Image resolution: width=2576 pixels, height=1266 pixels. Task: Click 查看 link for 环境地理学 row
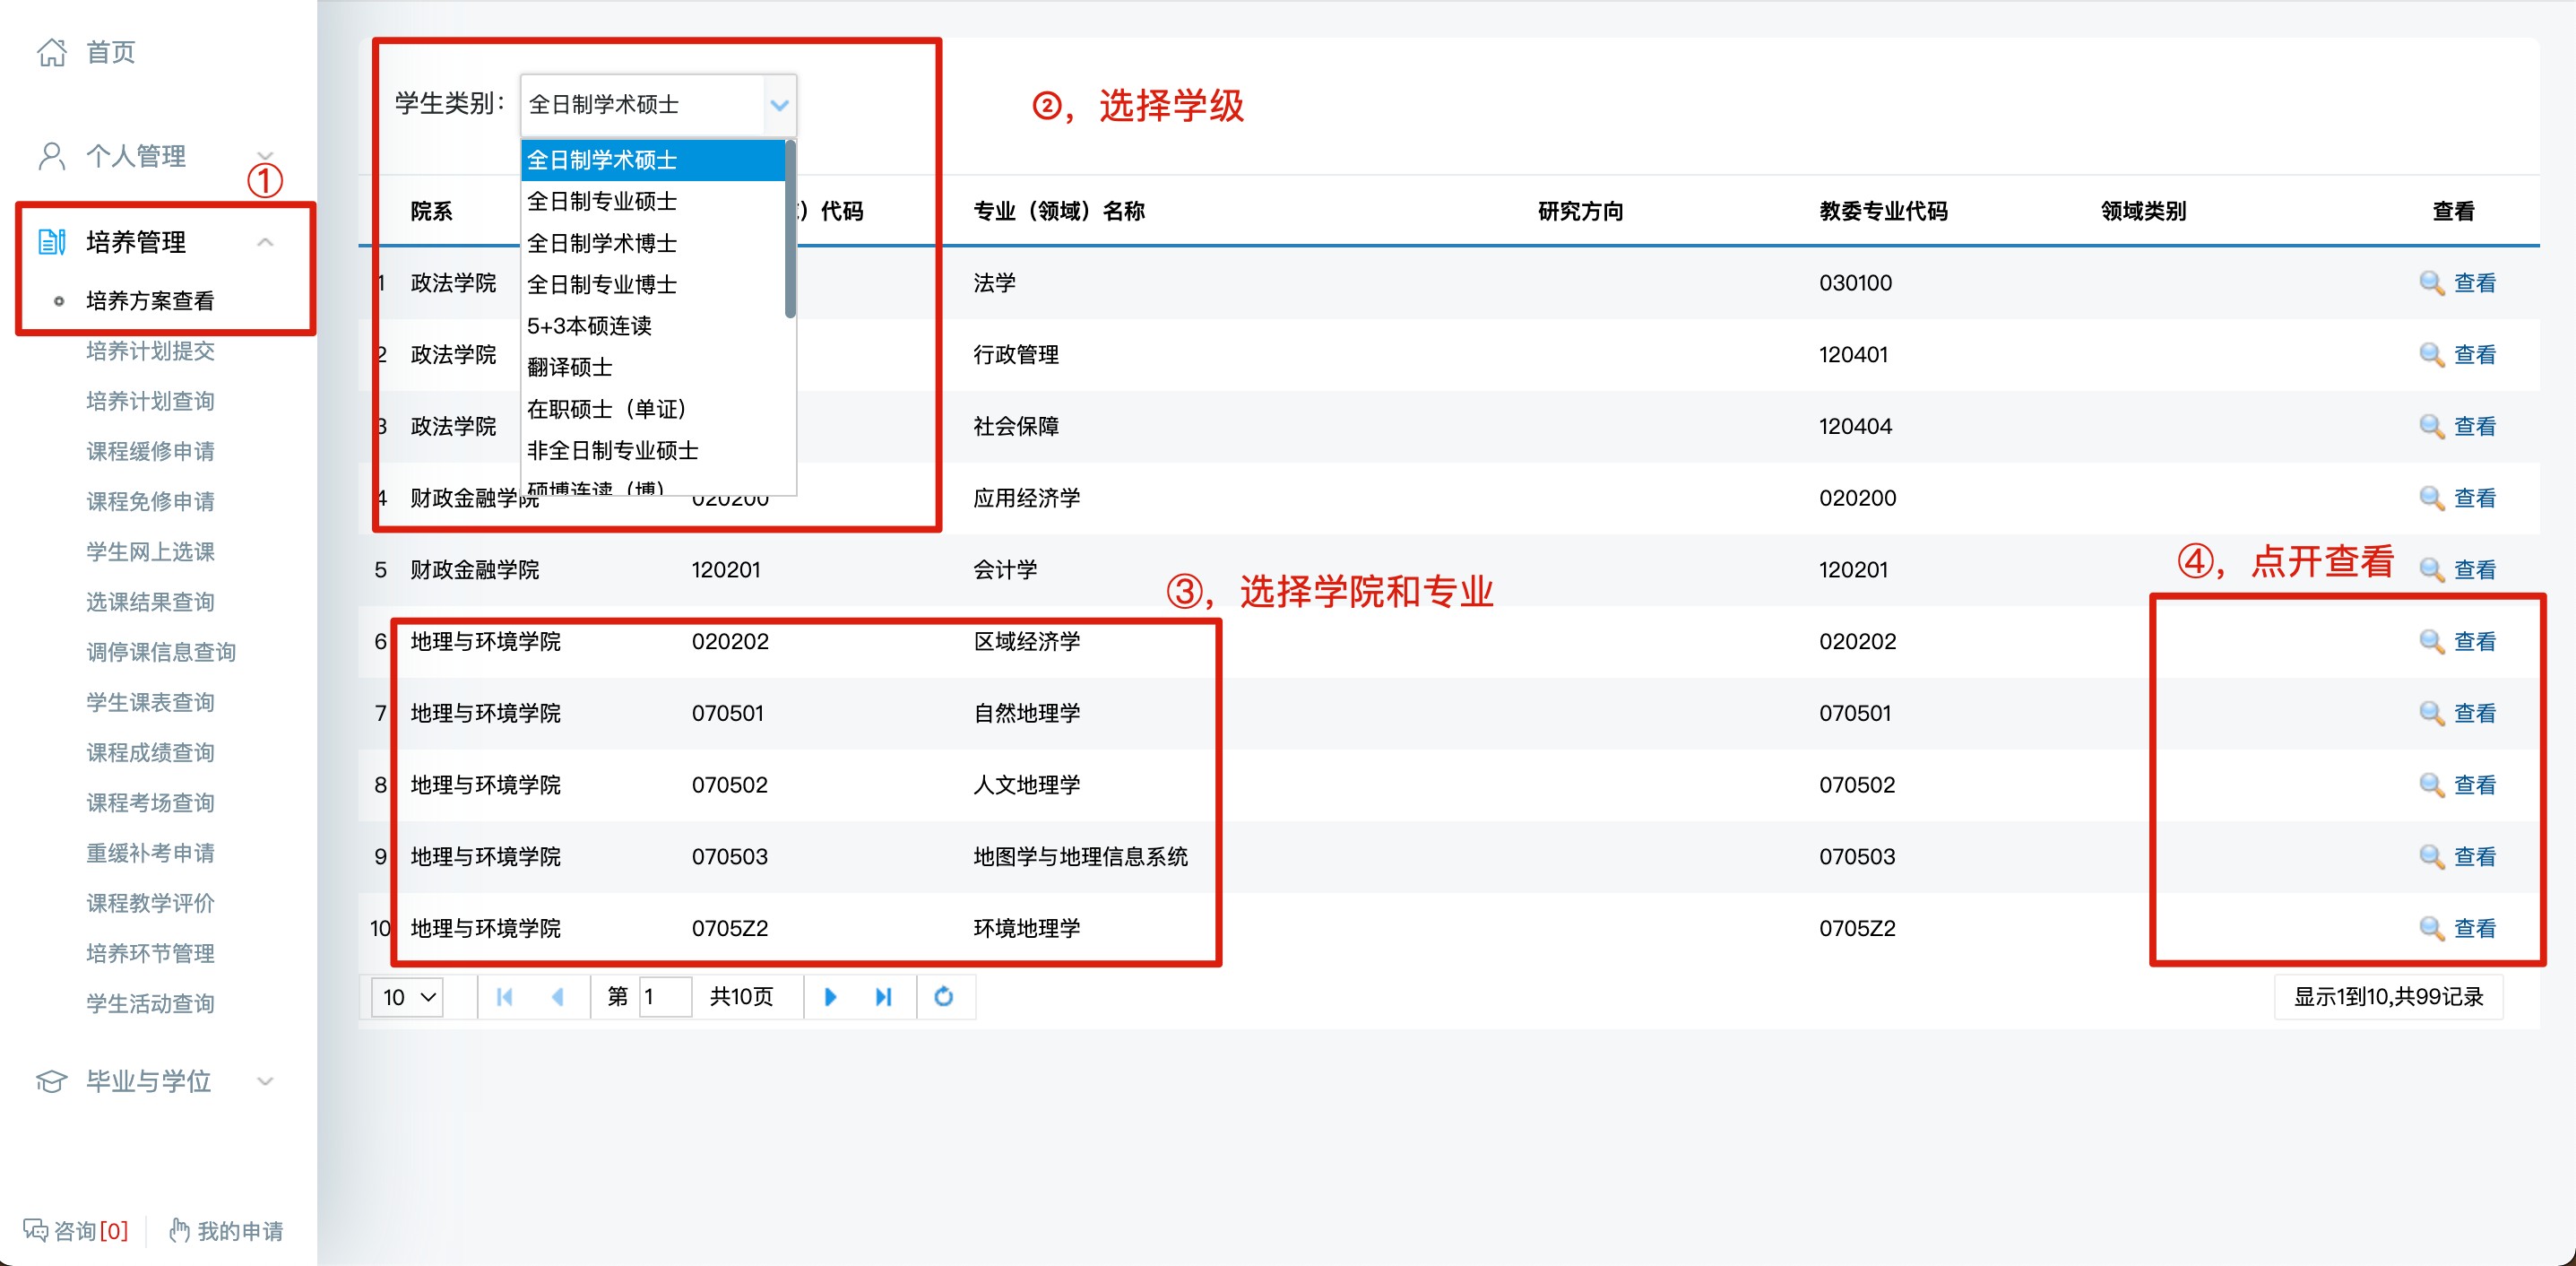[x=2474, y=928]
